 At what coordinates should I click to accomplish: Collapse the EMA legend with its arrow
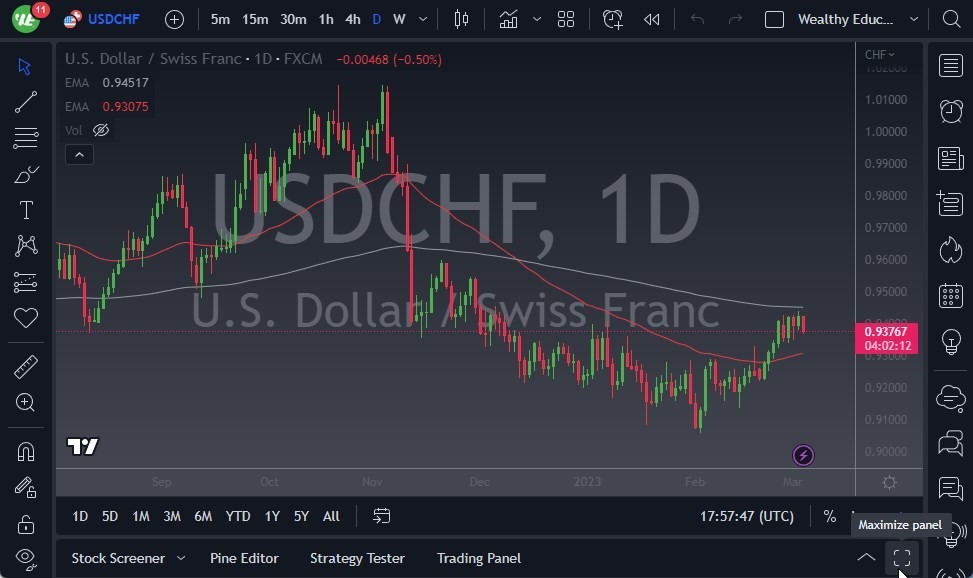tap(79, 154)
